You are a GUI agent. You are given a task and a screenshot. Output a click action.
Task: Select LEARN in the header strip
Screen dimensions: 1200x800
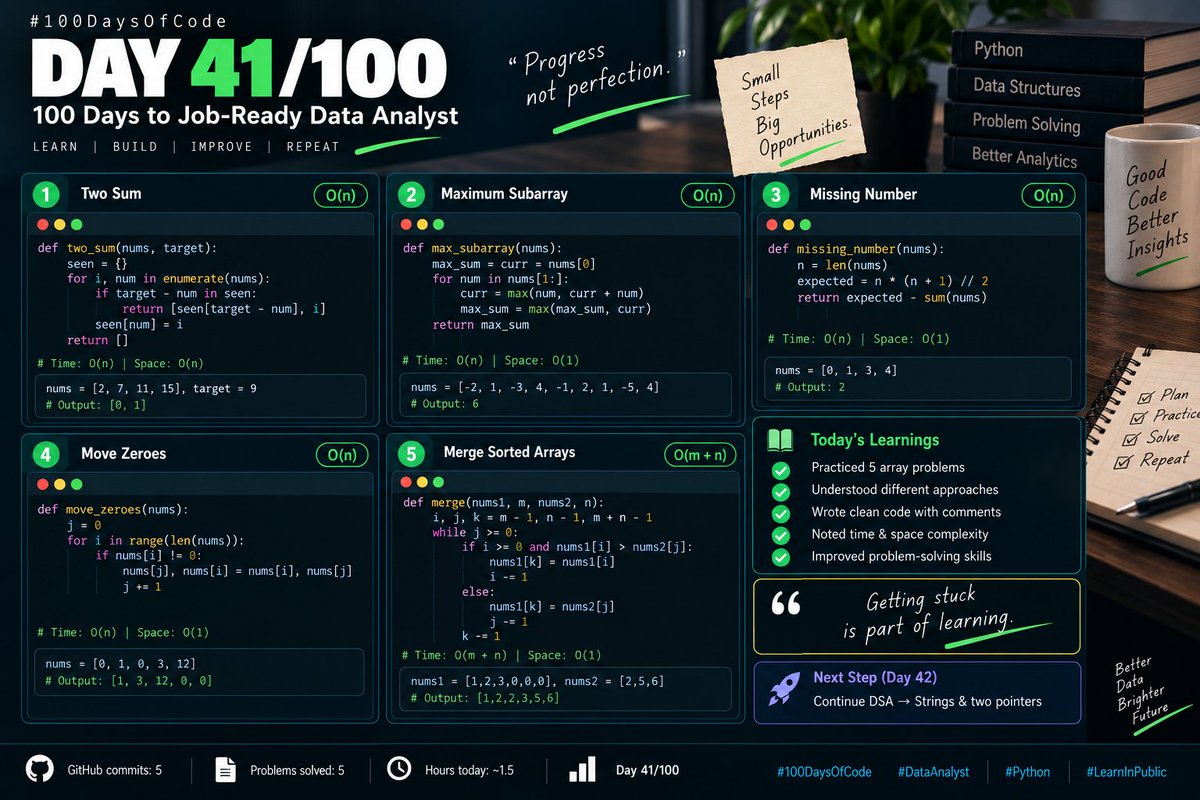point(55,147)
